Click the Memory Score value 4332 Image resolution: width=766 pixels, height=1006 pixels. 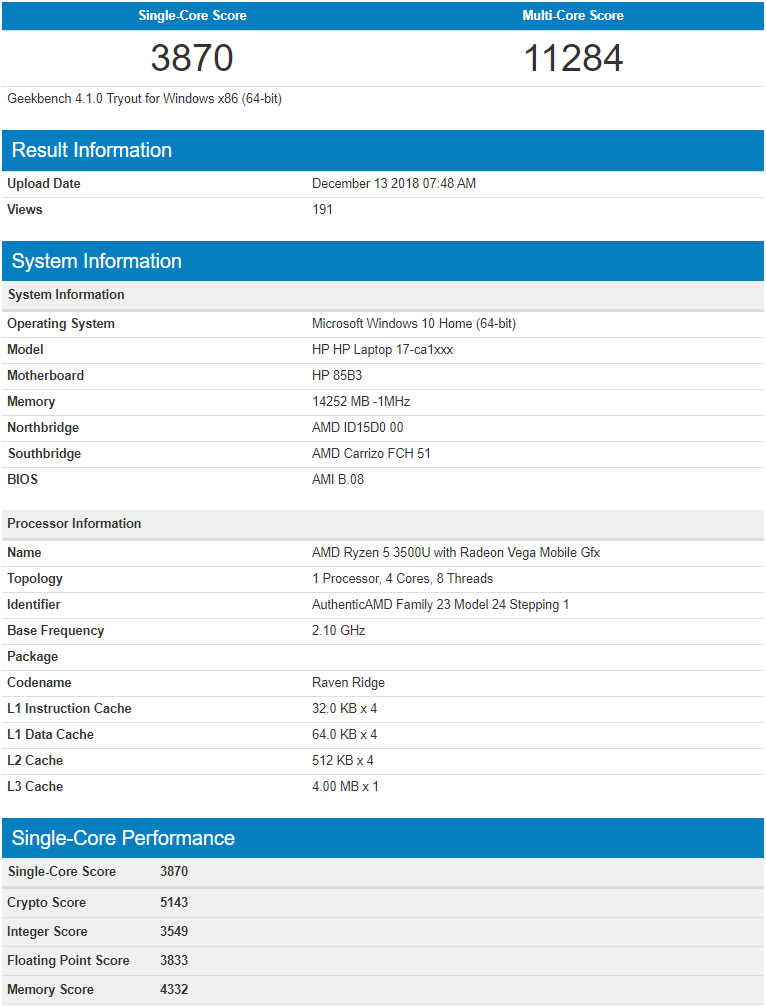click(x=174, y=989)
